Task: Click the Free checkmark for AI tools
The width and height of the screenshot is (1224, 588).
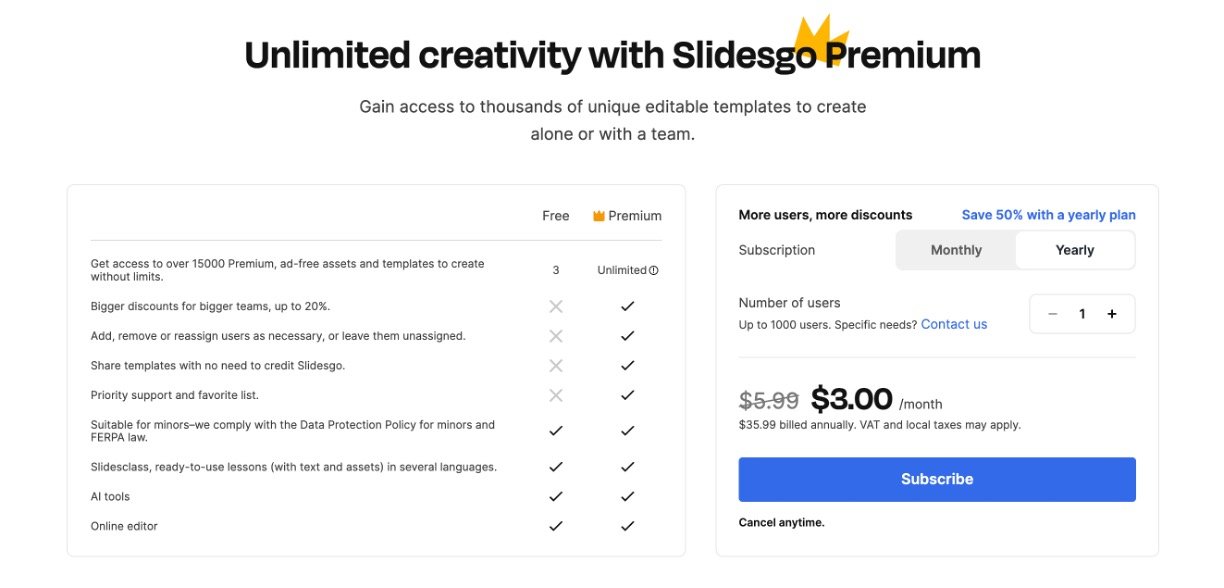Action: tap(556, 497)
